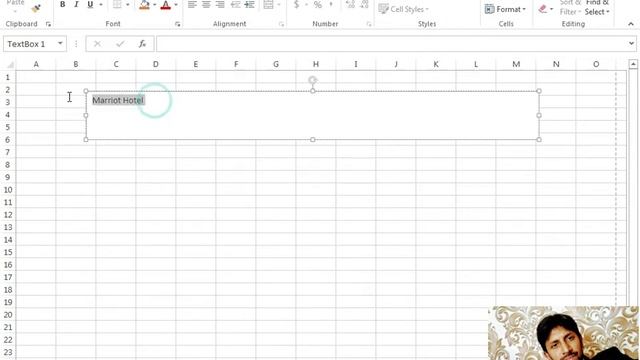Viewport: 640px width, 360px height.
Task: Select column H header
Action: pos(316,64)
